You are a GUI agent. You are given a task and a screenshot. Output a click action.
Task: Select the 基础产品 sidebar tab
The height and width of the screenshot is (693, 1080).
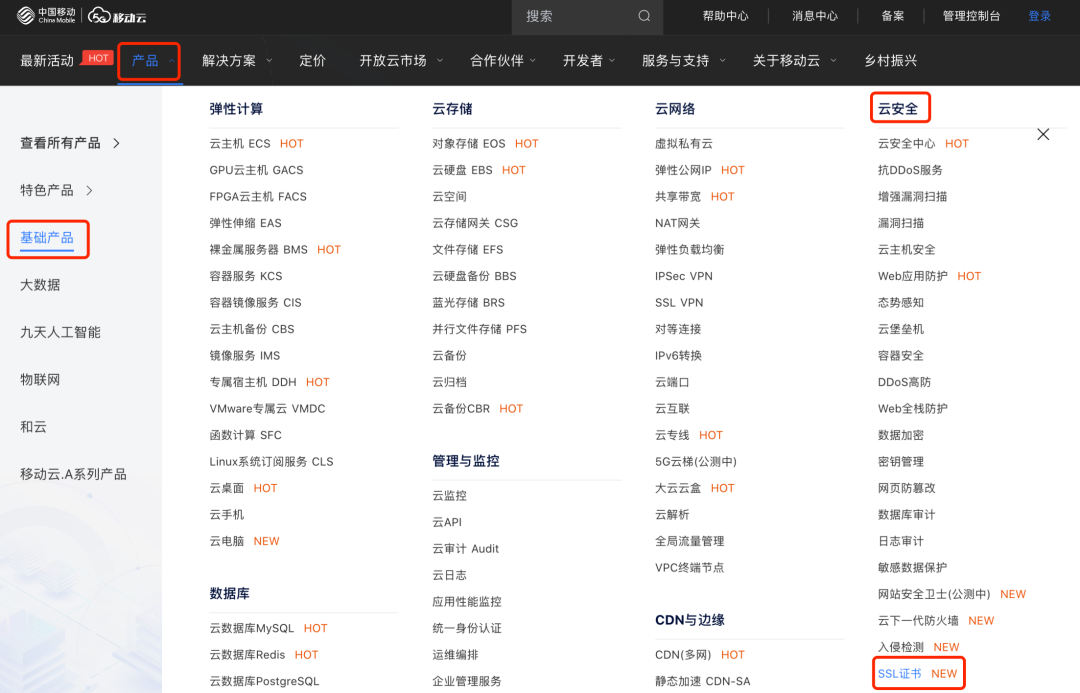(47, 238)
